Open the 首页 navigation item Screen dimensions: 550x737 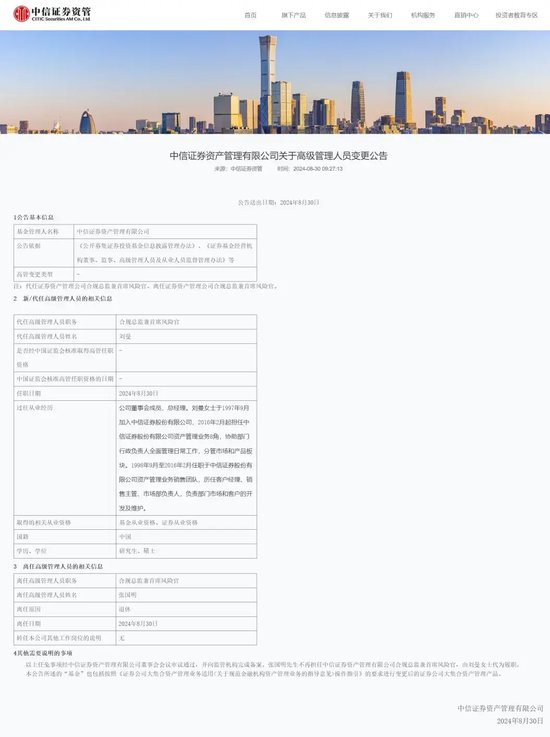251,15
